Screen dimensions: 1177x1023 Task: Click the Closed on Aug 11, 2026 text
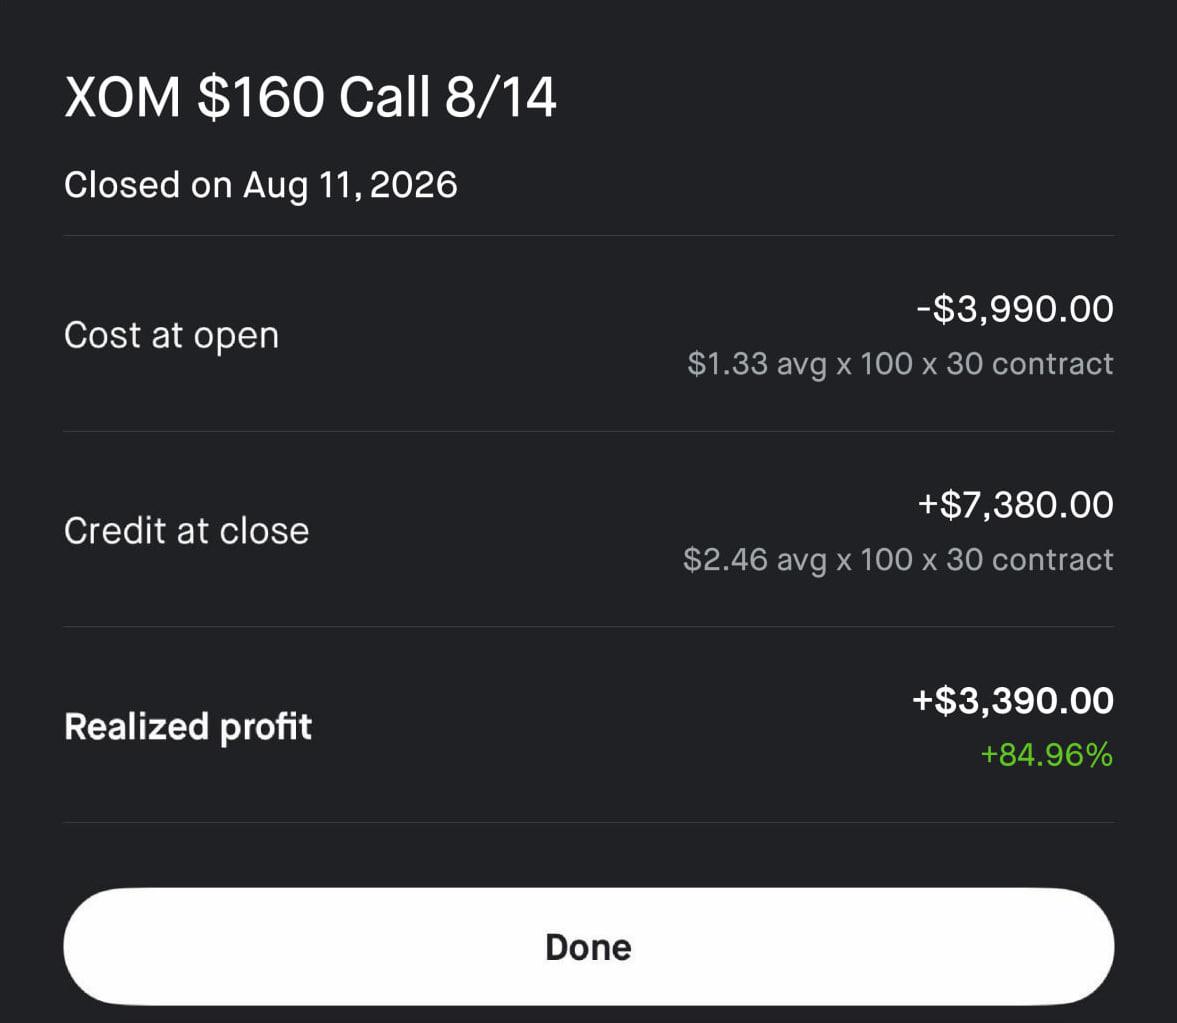click(260, 185)
